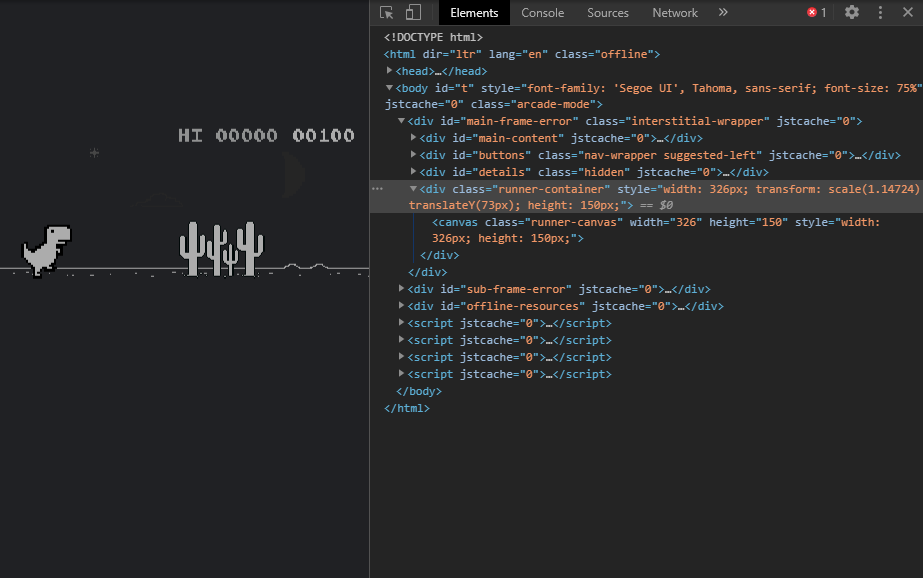Expand the offline-resources div

pyautogui.click(x=402, y=306)
